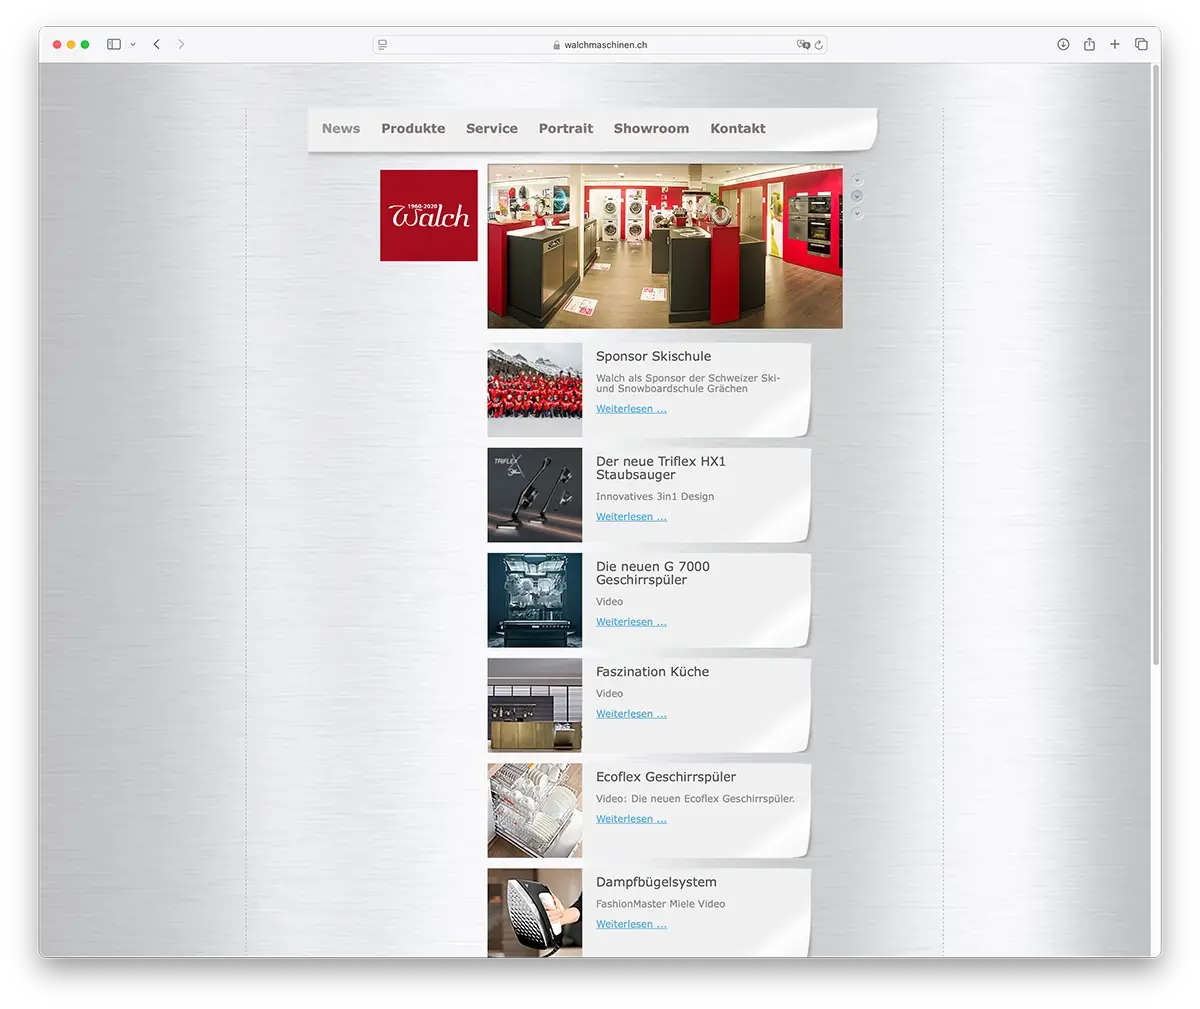Click the Sponsor description about Snowboardschule Grächen
This screenshot has height=1009, width=1200.
688,383
